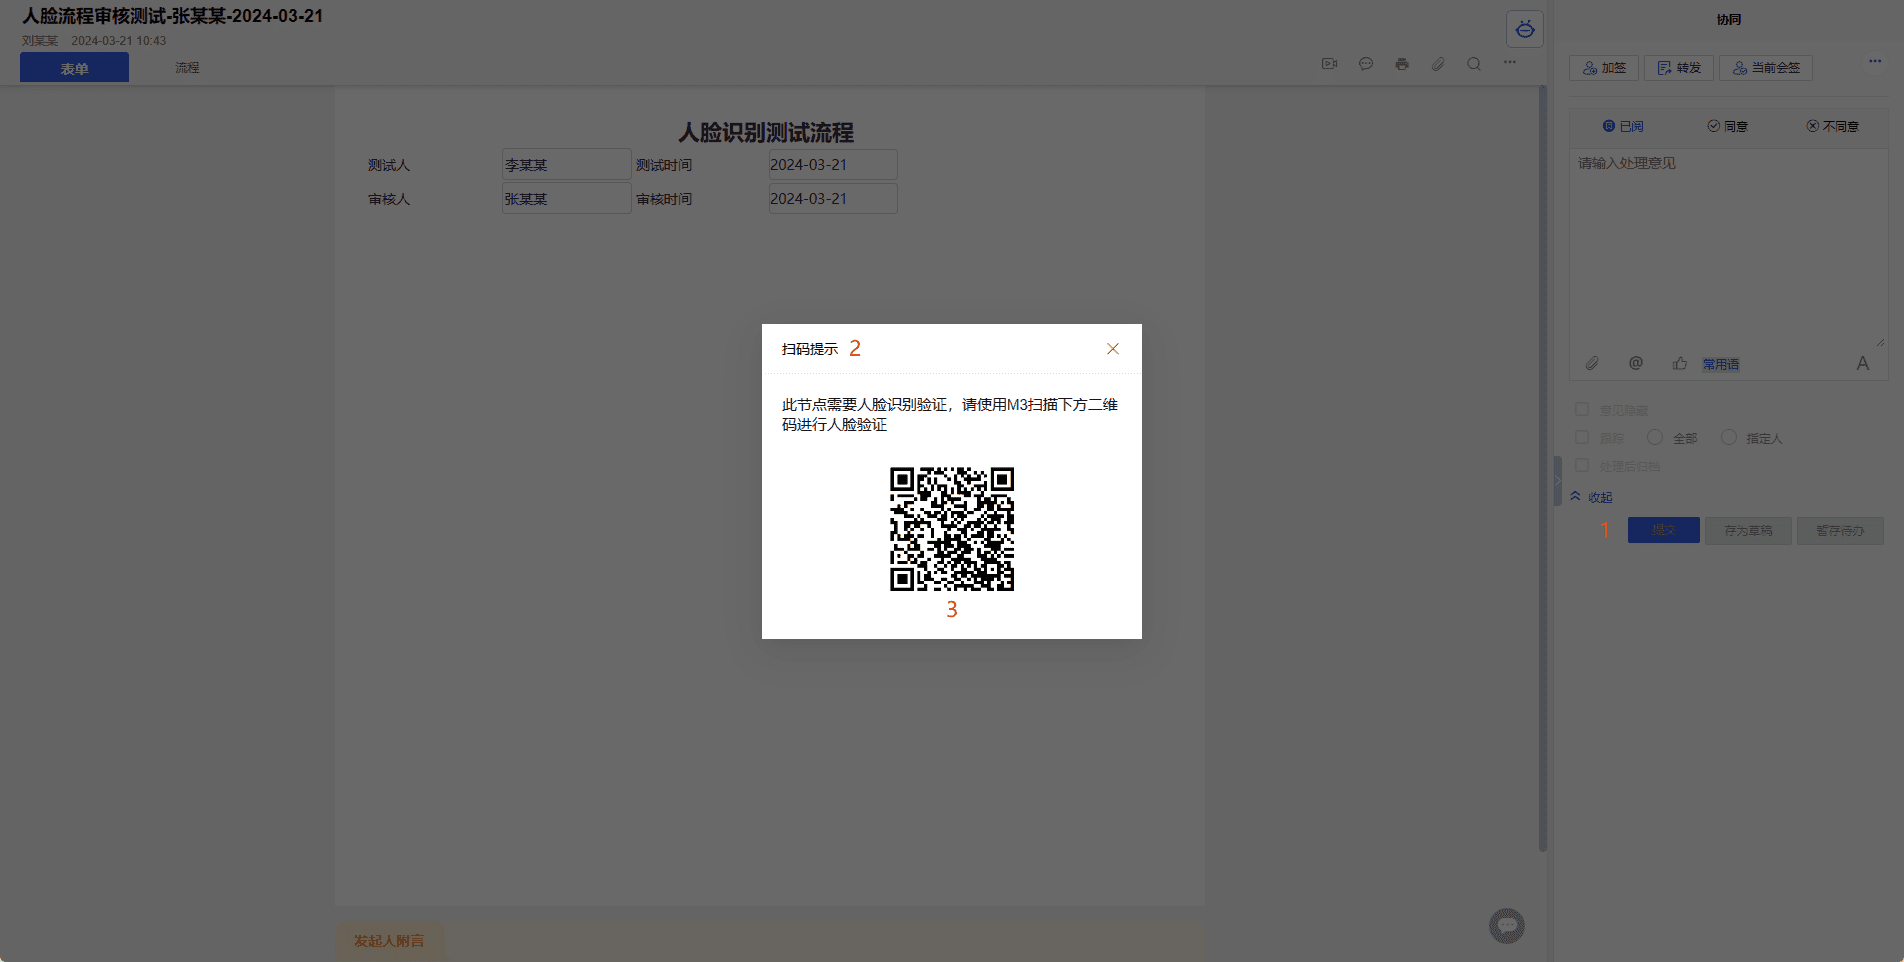Choose the 全部 radio button
This screenshot has width=1904, height=962.
(1655, 437)
